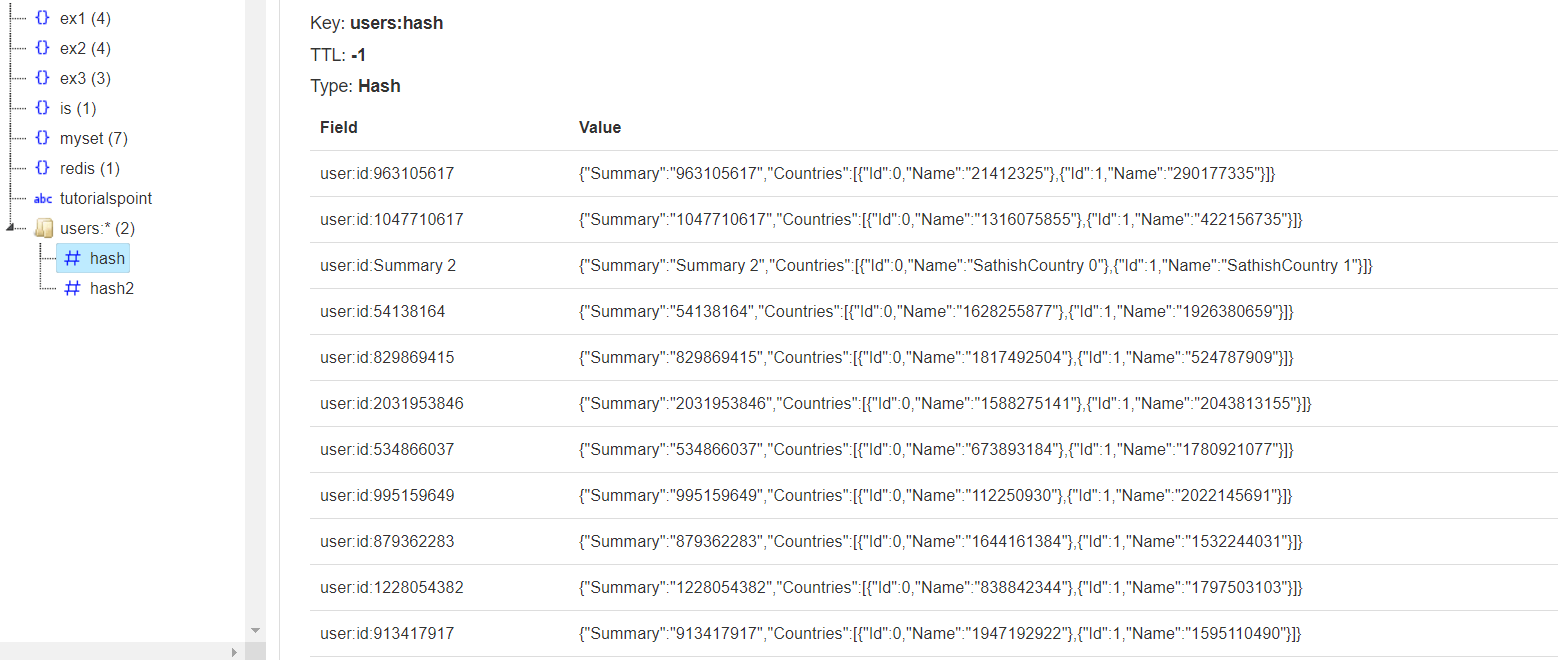Click the # icon next to hash2
This screenshot has height=660, width=1558.
coord(72,288)
